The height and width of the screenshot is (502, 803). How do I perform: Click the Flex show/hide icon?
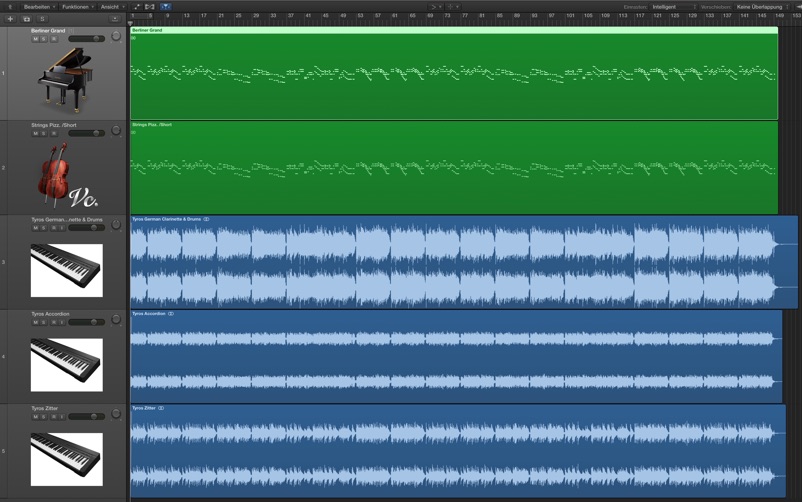[x=150, y=7]
